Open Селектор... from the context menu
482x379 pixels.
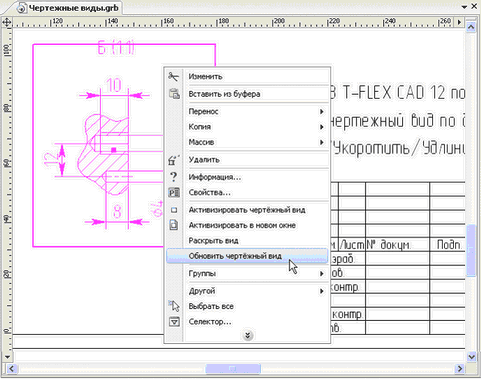[248, 322]
